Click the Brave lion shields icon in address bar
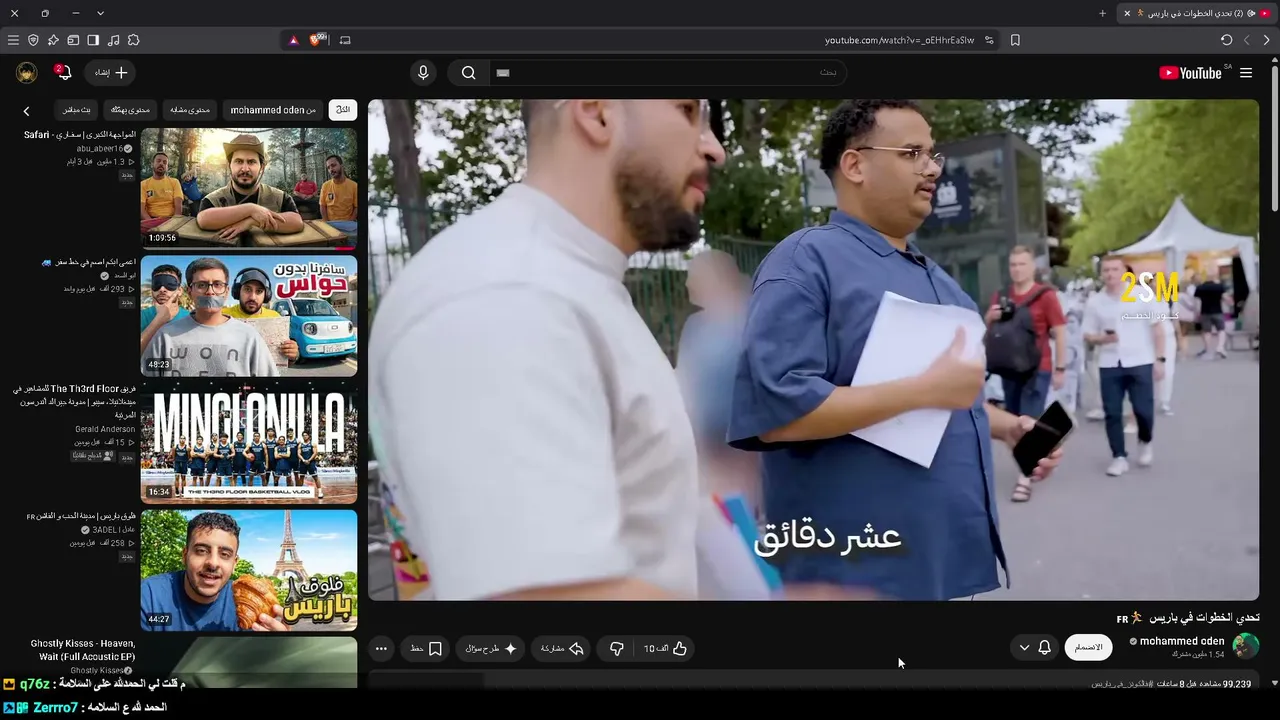Image resolution: width=1280 pixels, height=720 pixels. click(x=318, y=40)
